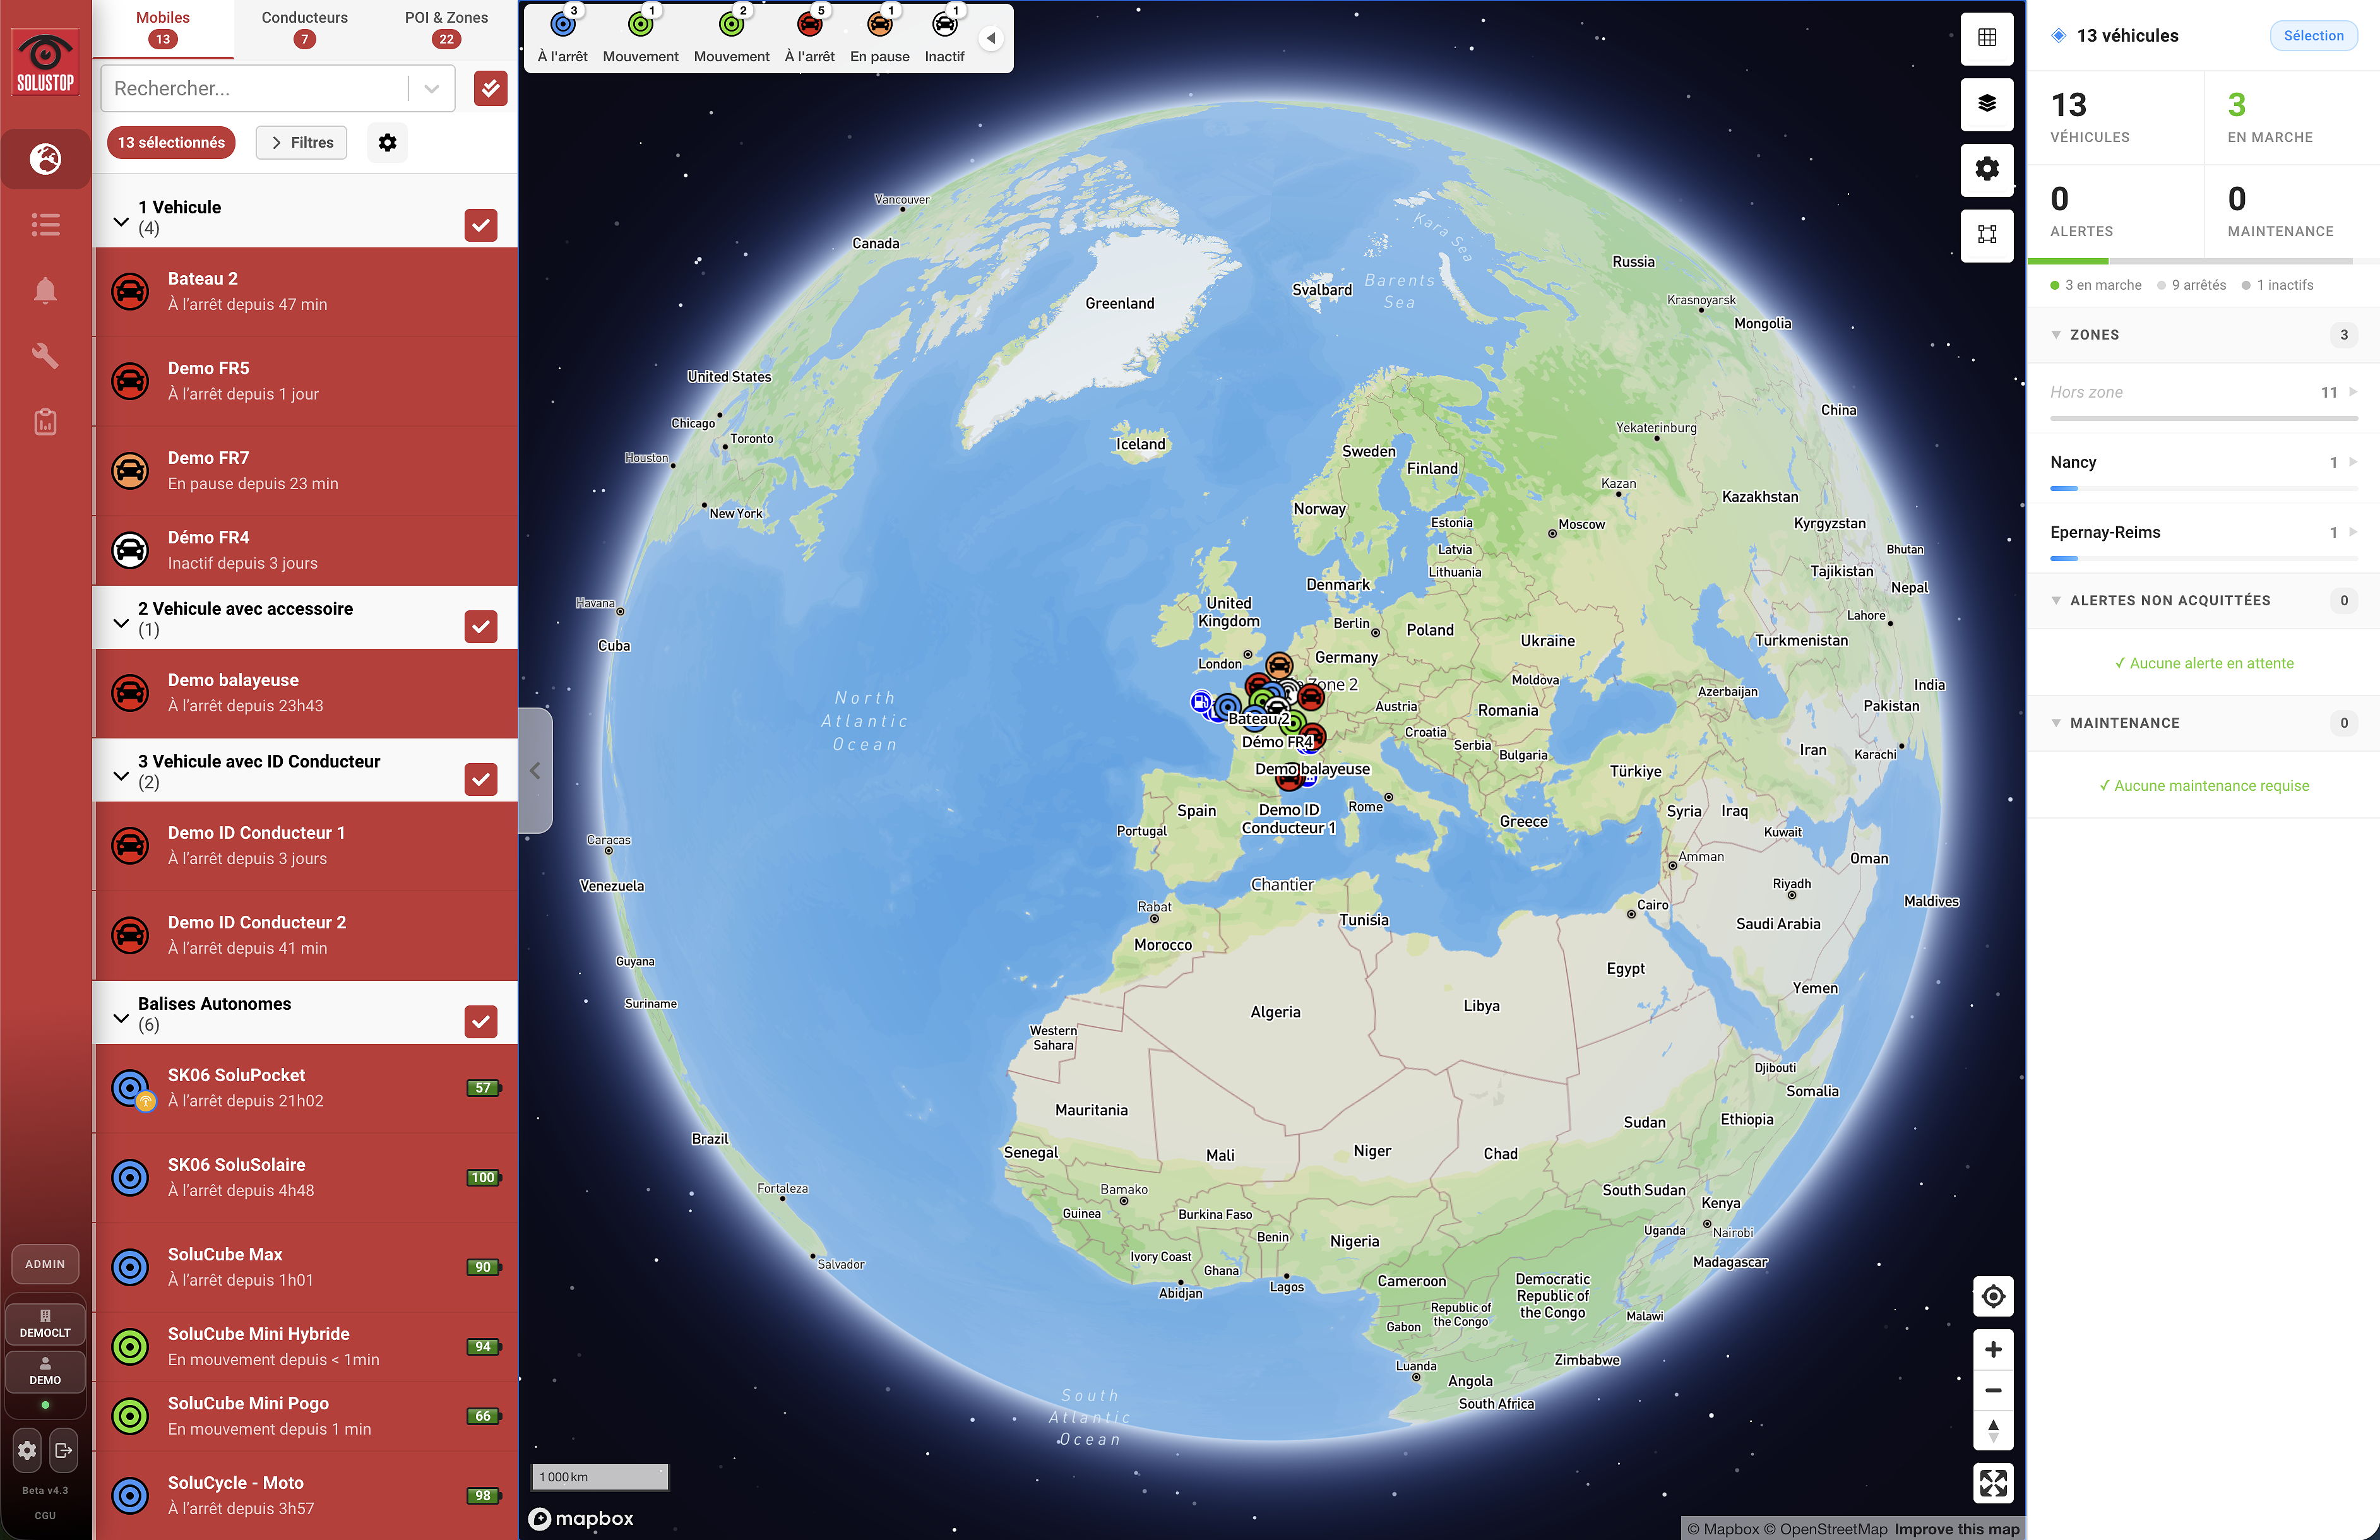Zoom out on the map
This screenshot has width=2380, height=1540.
pyautogui.click(x=1993, y=1390)
